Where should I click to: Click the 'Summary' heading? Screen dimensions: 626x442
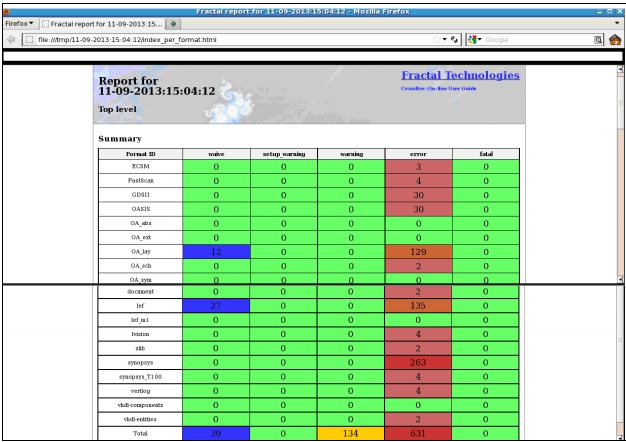click(120, 139)
